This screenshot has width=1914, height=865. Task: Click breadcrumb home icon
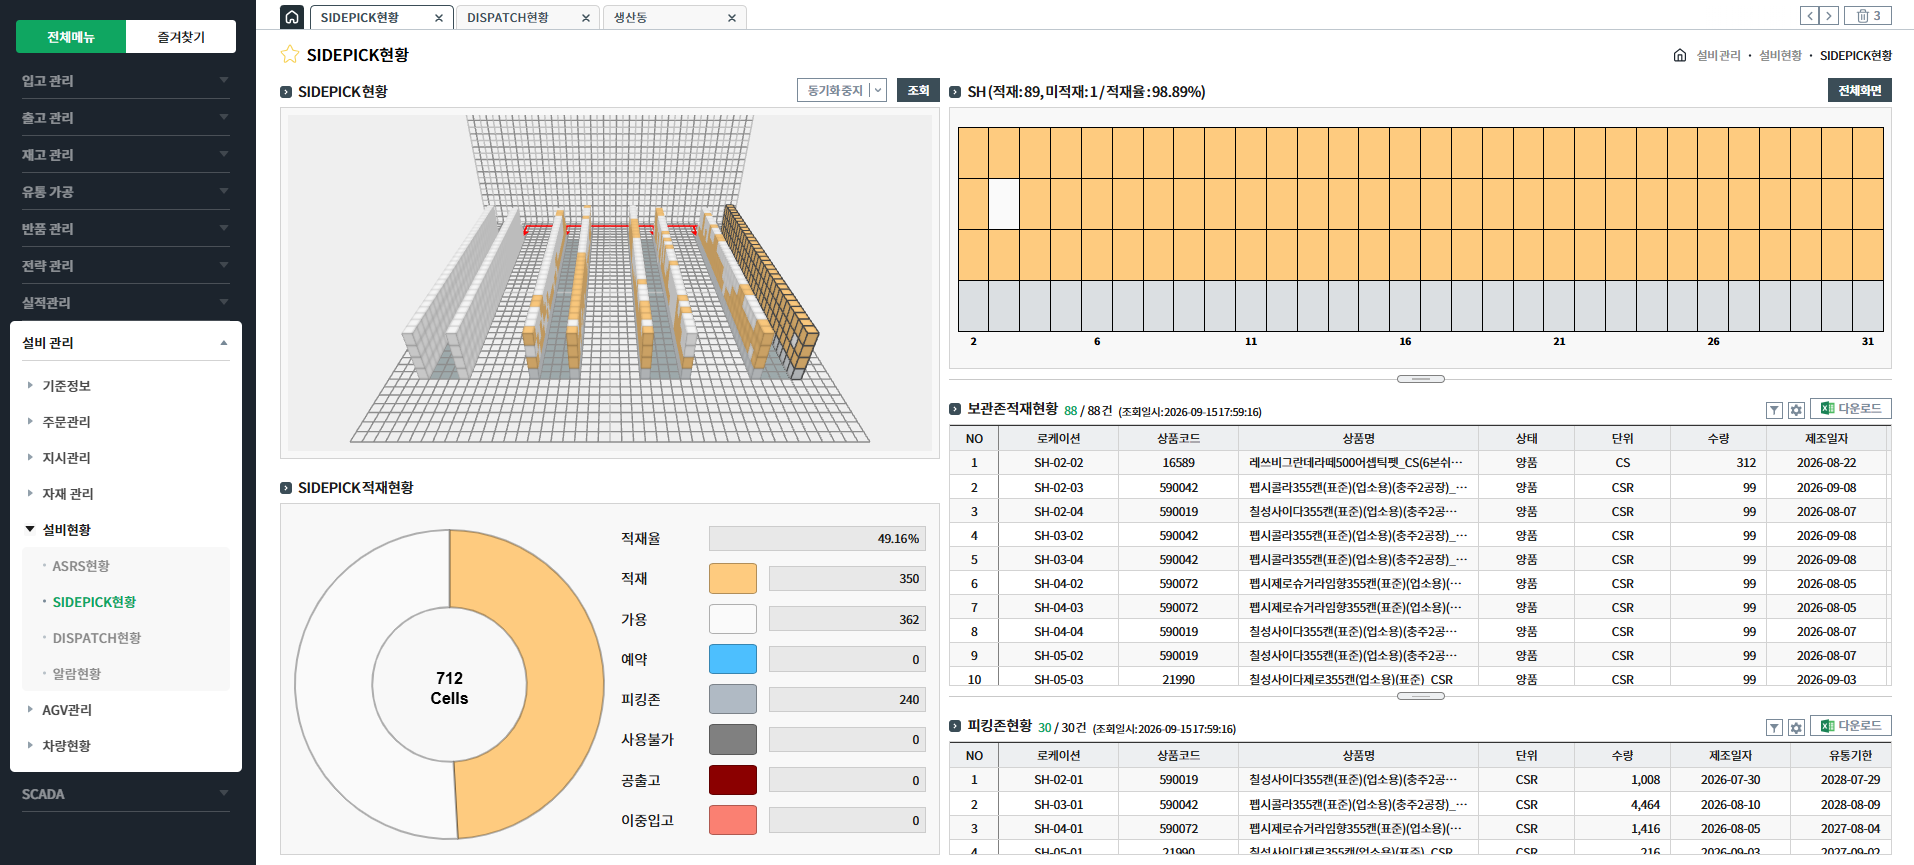[x=1680, y=55]
